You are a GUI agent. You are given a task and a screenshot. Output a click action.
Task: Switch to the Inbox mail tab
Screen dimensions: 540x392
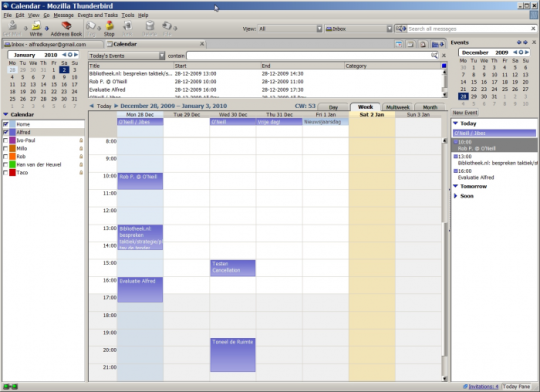tap(53, 44)
